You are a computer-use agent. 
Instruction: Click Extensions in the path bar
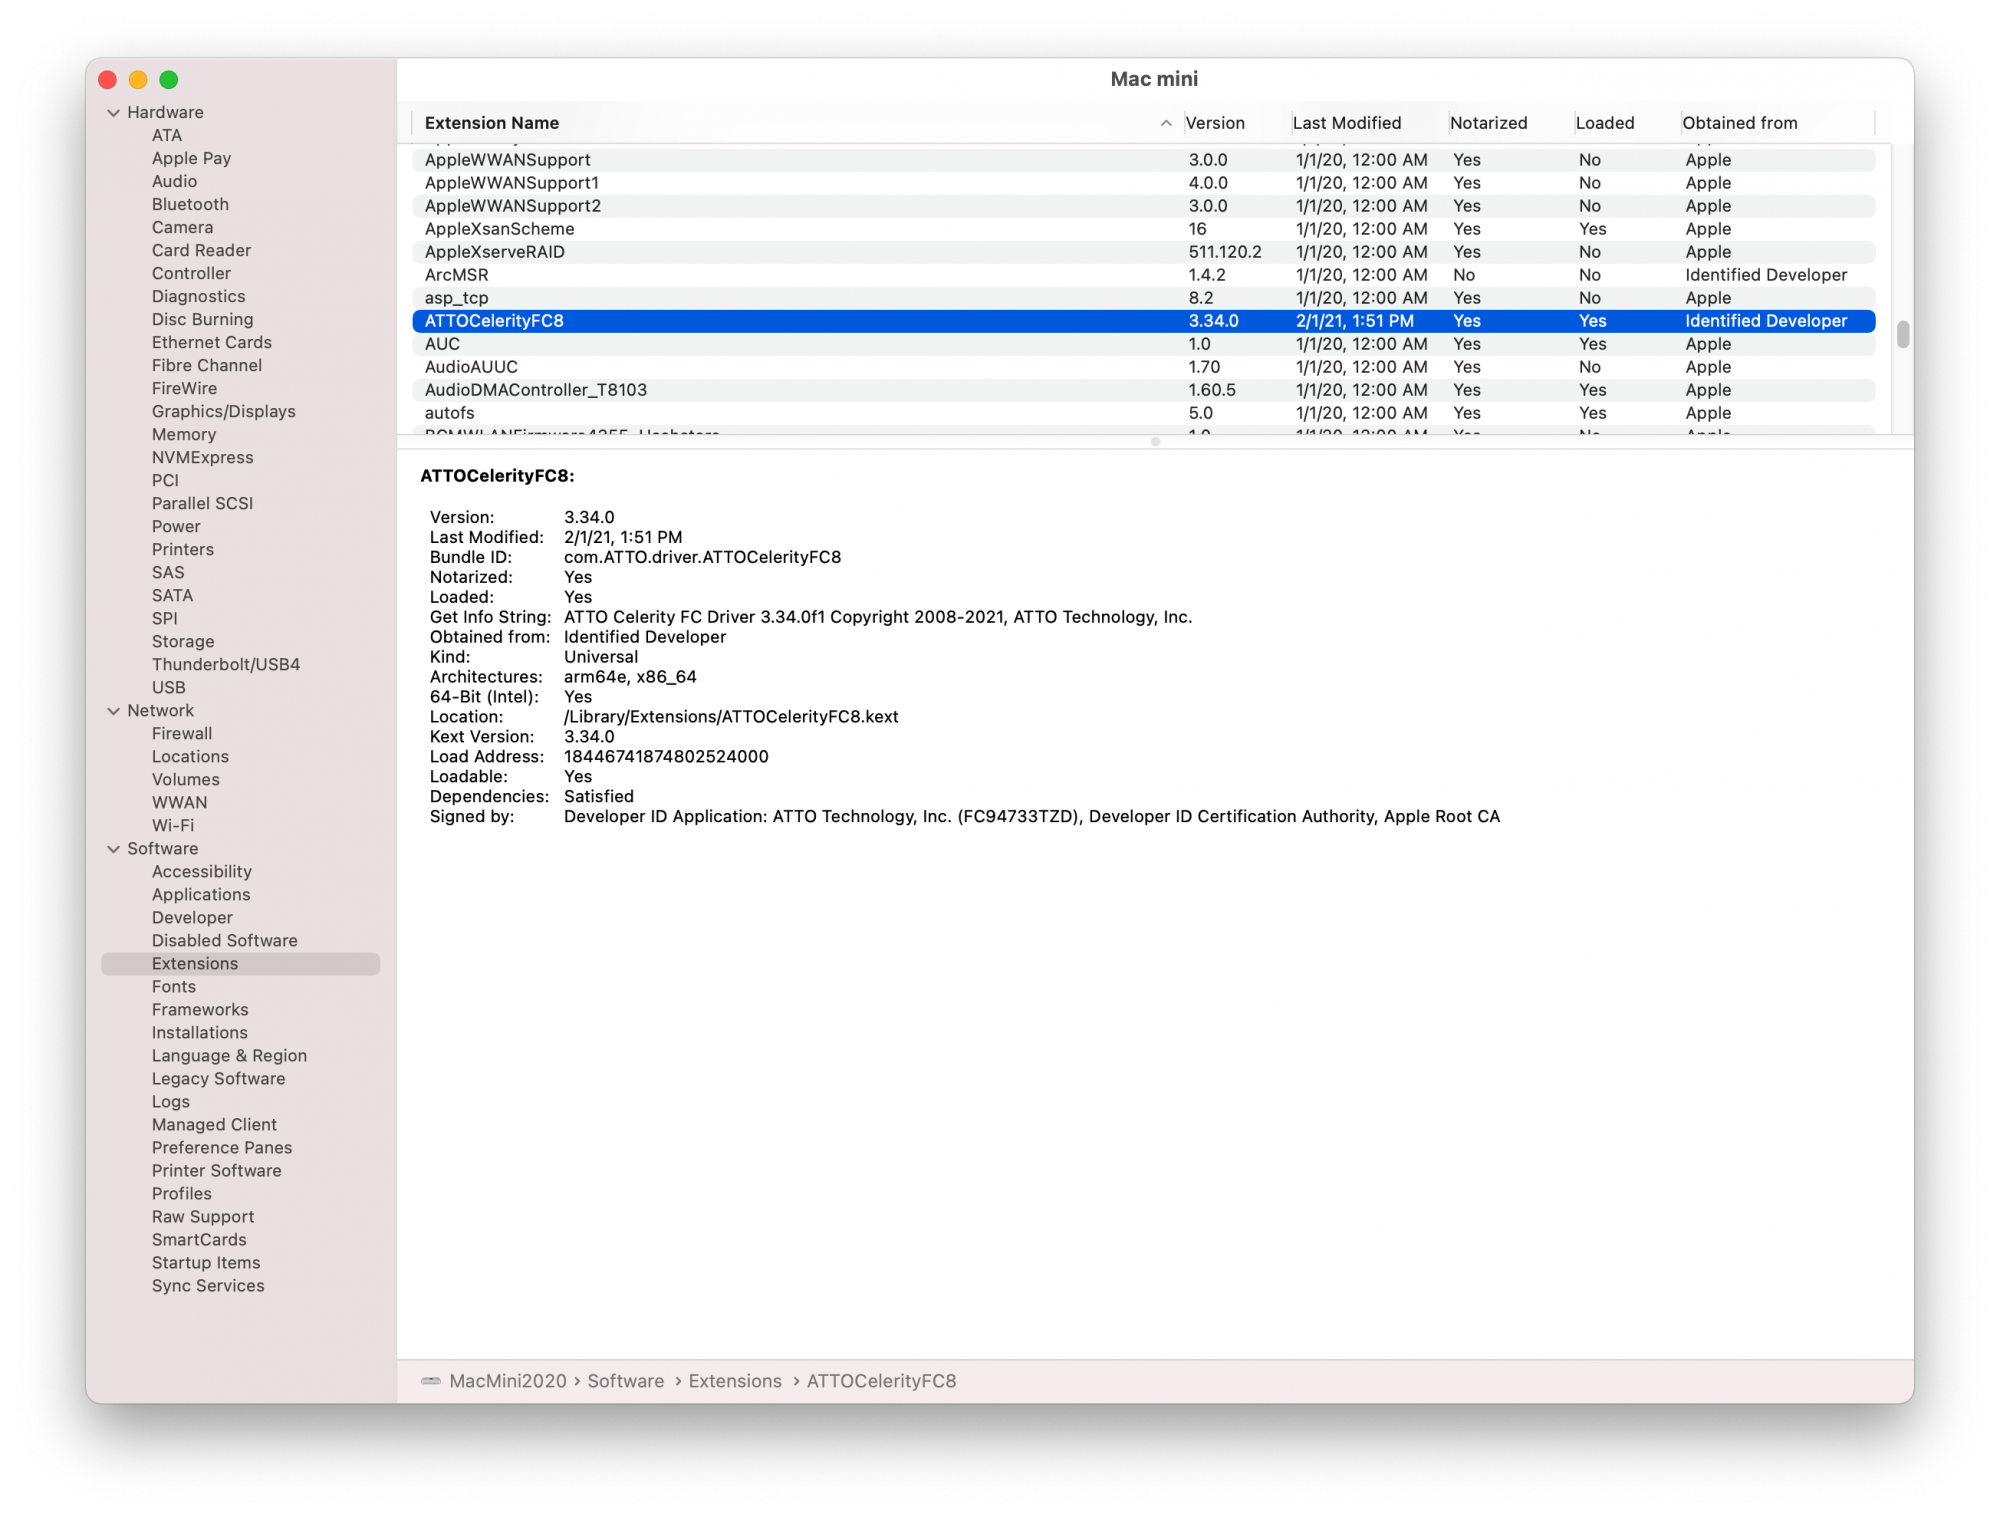(x=734, y=1381)
